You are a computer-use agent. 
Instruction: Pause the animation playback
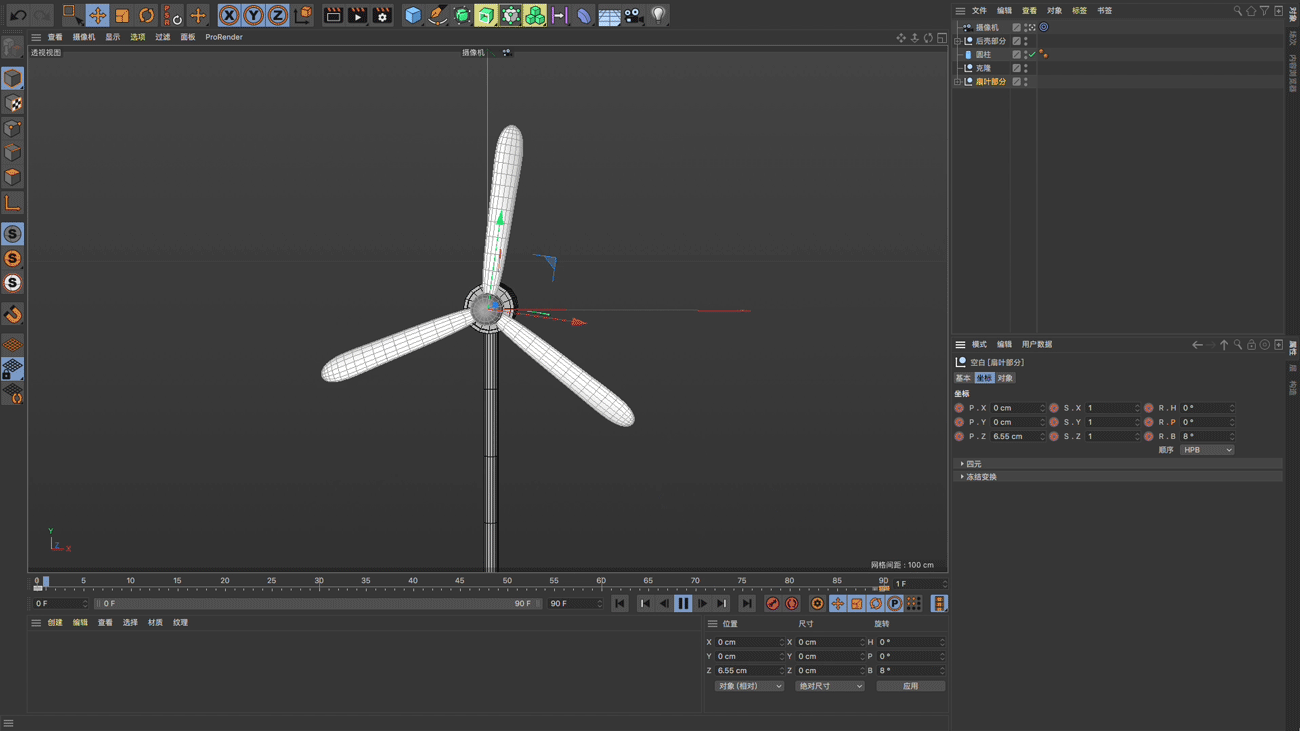(x=683, y=604)
